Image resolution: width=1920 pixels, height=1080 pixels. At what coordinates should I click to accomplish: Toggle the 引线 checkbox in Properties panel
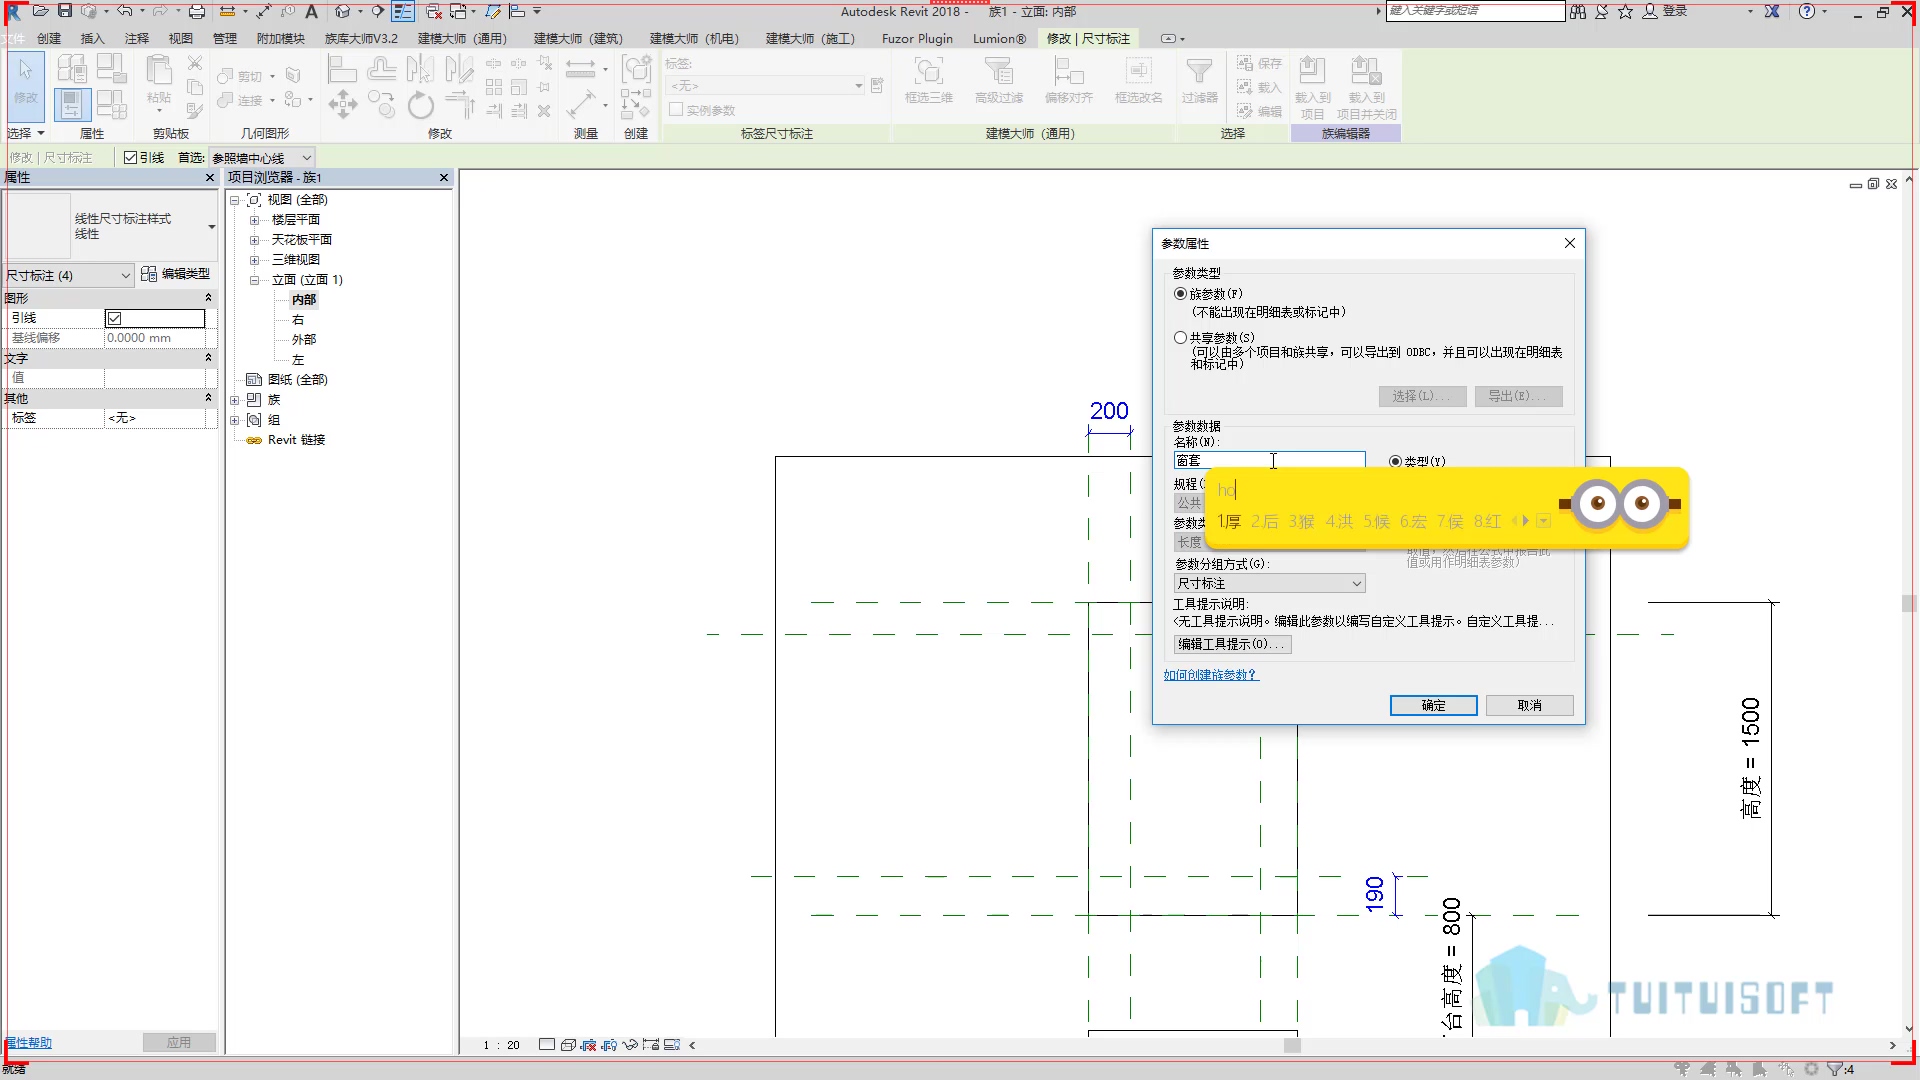point(114,318)
